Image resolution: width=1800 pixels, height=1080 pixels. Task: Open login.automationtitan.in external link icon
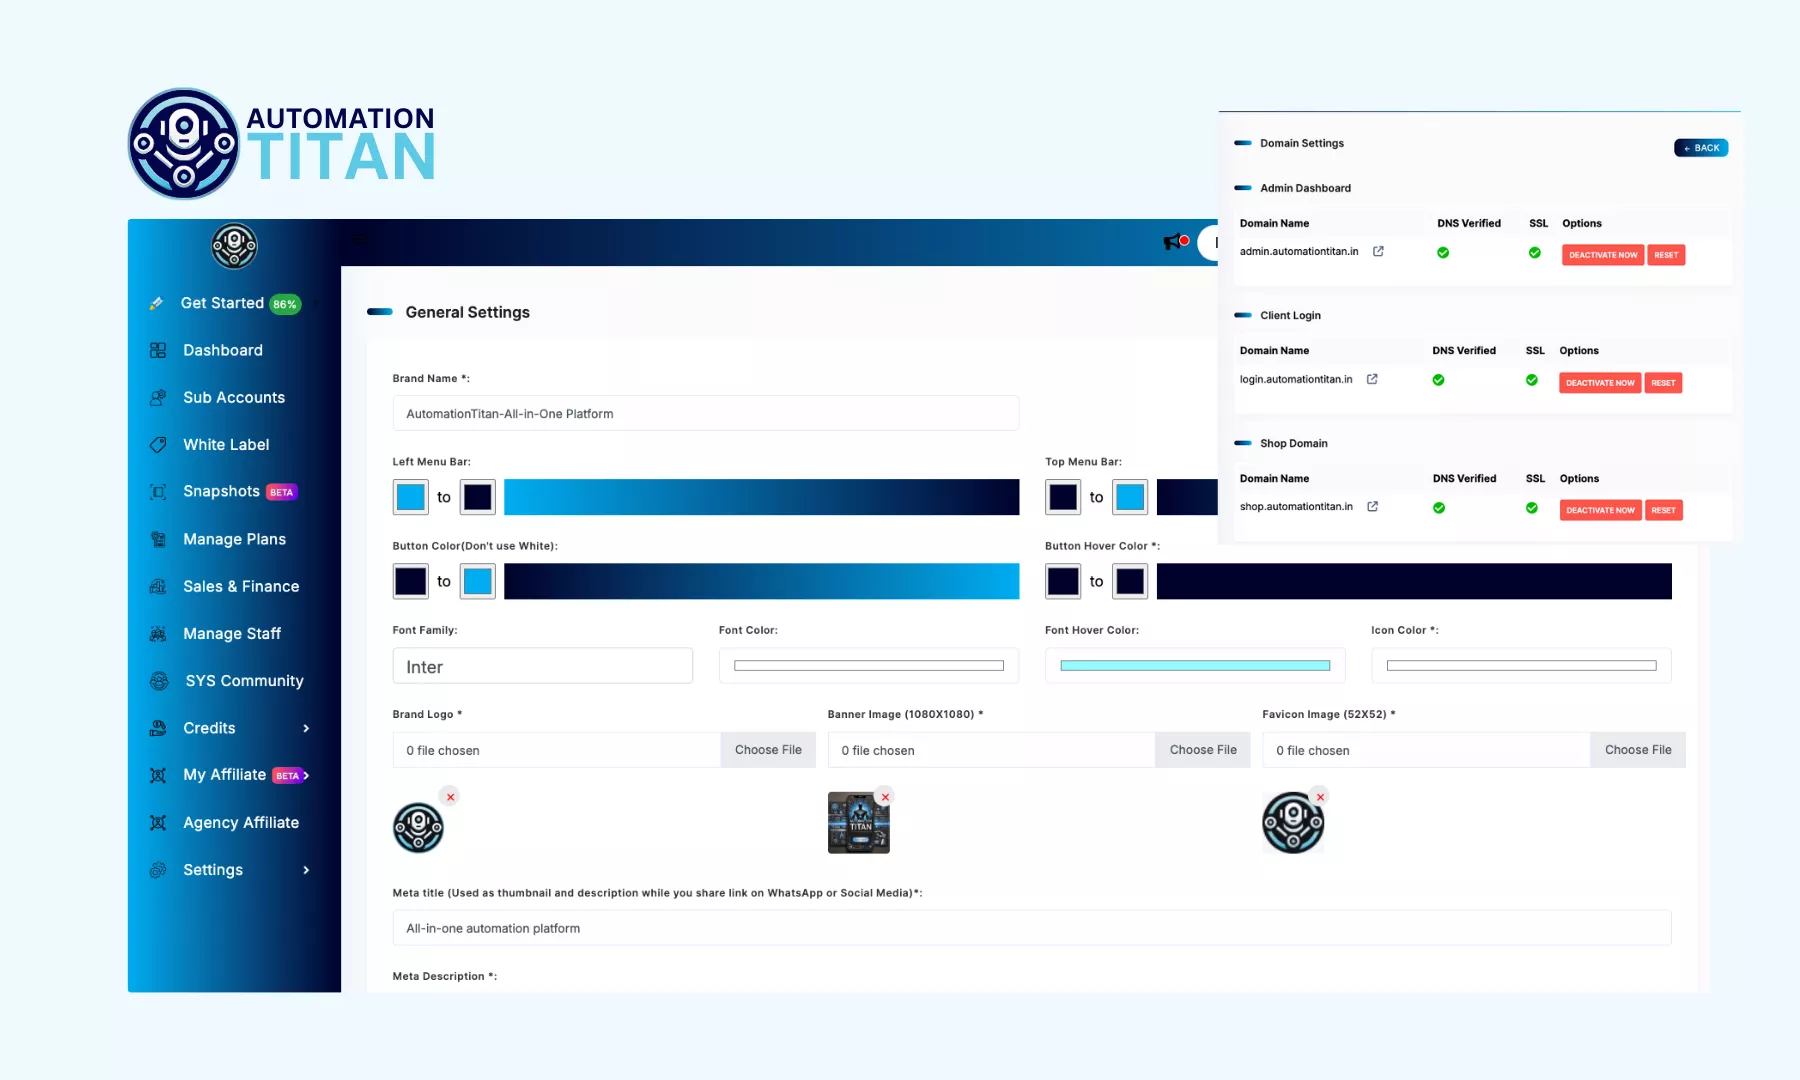click(1372, 379)
